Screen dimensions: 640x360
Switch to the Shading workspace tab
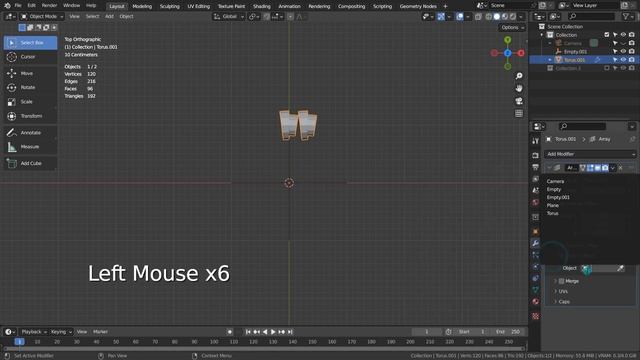coord(262,6)
